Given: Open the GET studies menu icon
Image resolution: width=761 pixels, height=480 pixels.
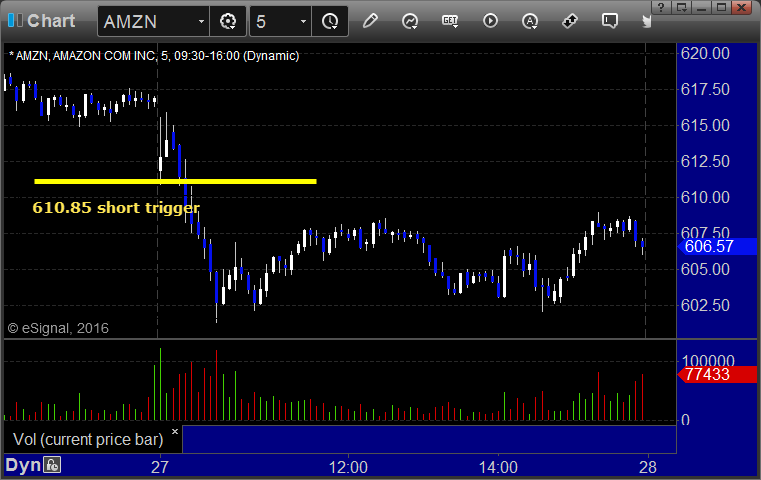Looking at the screenshot, I should pos(450,21).
